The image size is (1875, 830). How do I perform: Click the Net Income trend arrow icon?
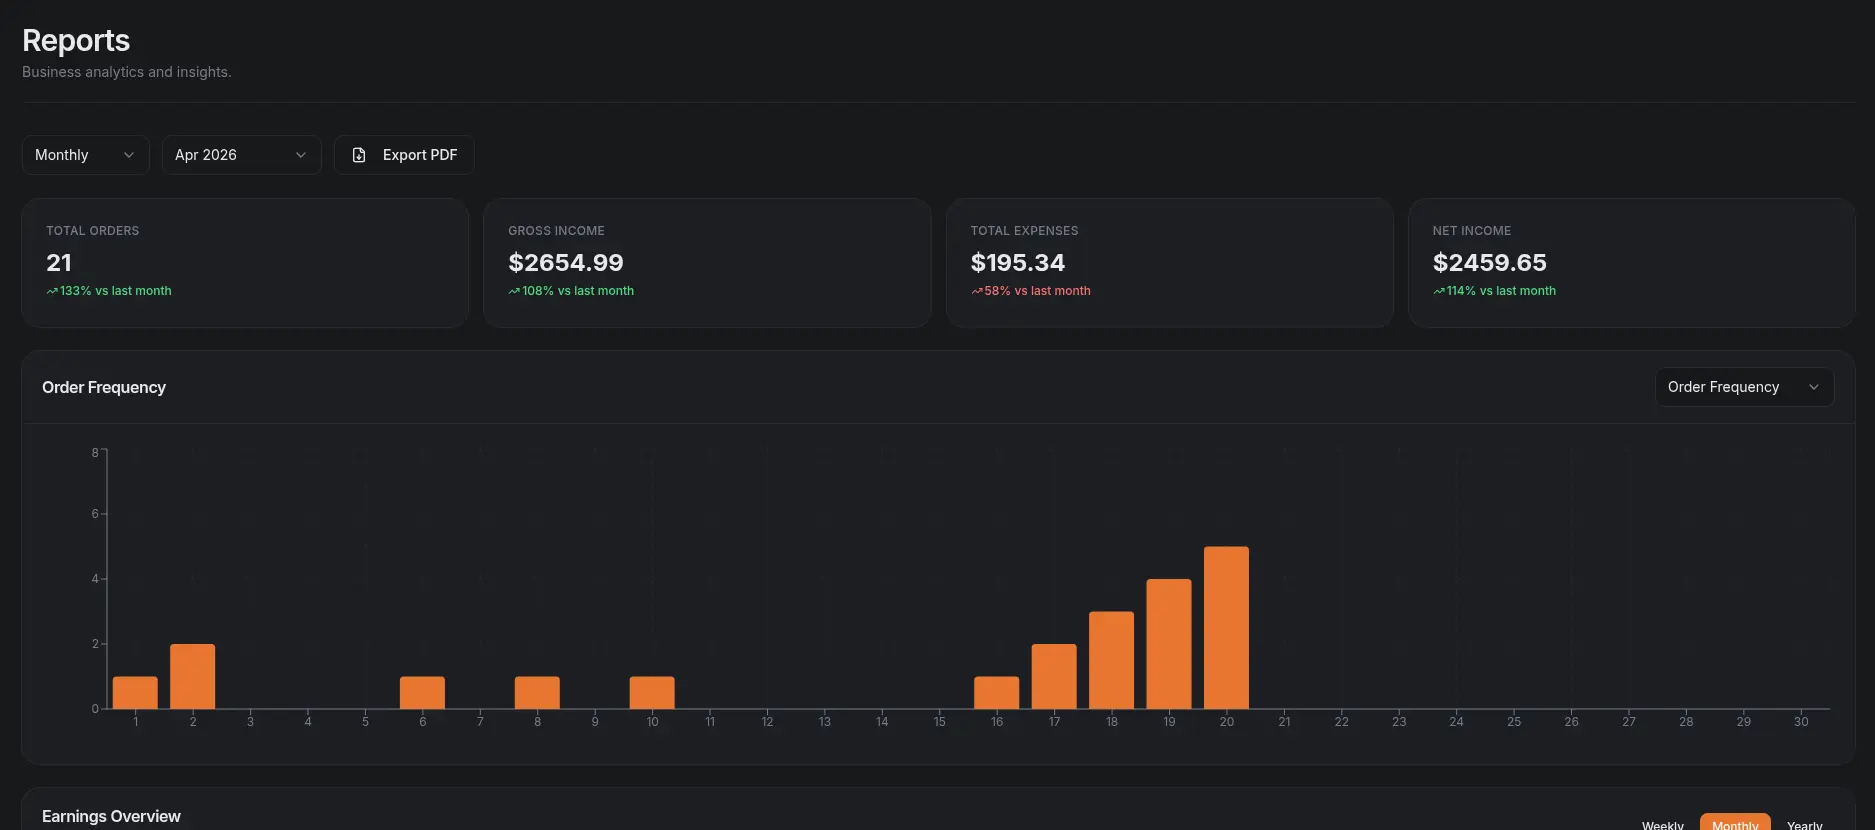click(x=1439, y=291)
